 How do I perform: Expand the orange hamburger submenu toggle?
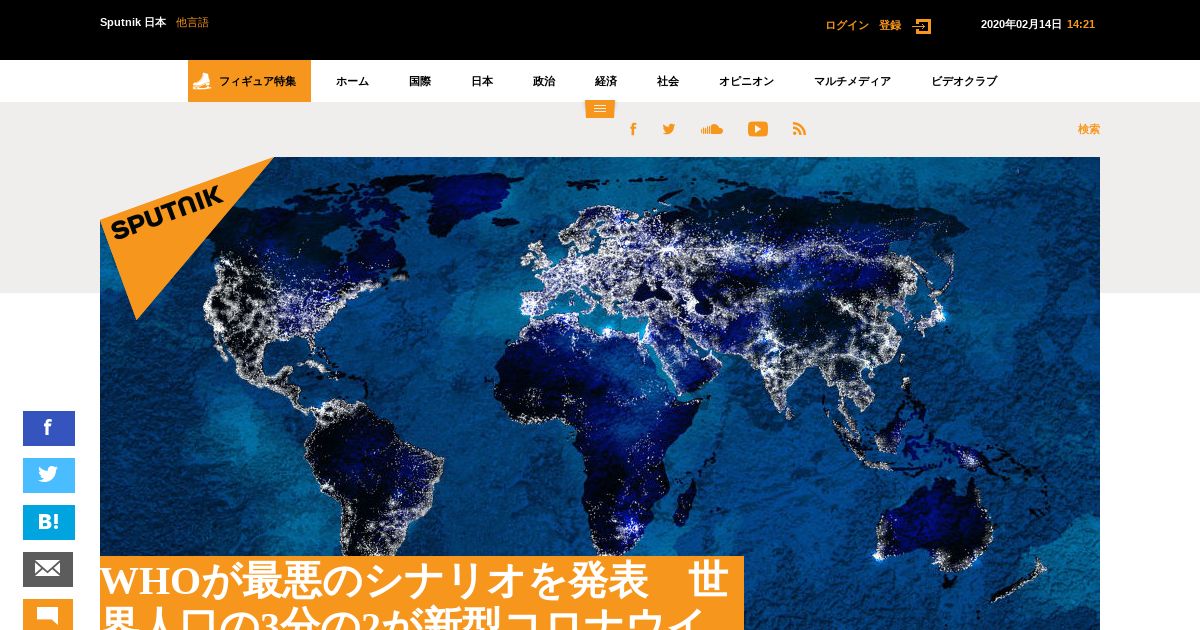tap(600, 109)
